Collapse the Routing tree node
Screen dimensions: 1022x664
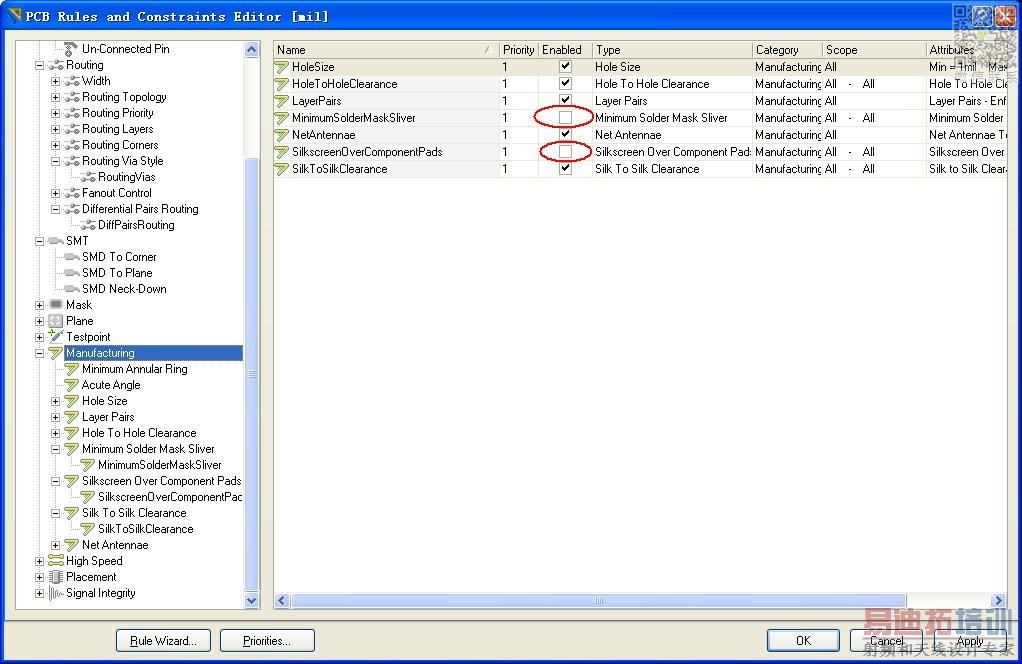click(40, 65)
